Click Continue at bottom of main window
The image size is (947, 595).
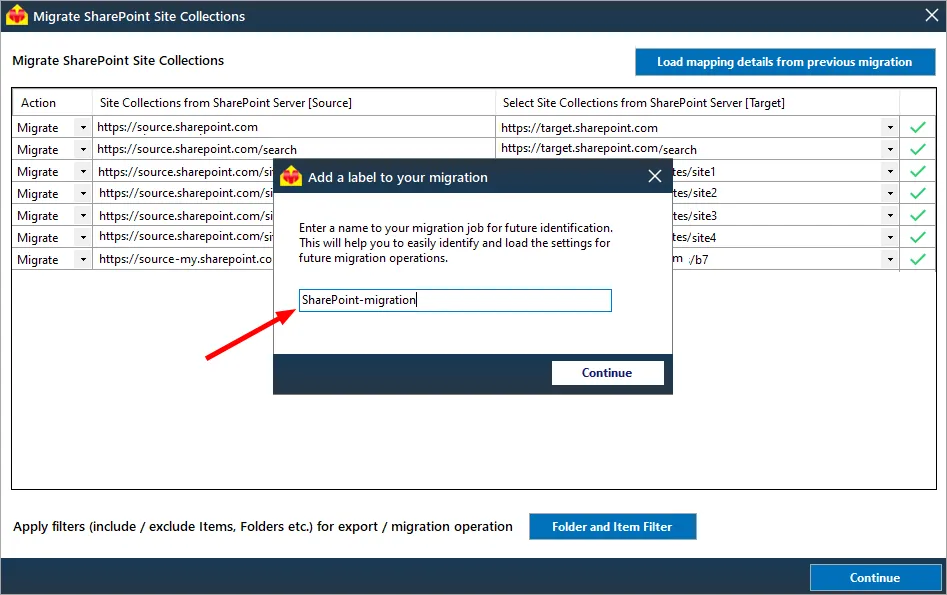[x=875, y=577]
